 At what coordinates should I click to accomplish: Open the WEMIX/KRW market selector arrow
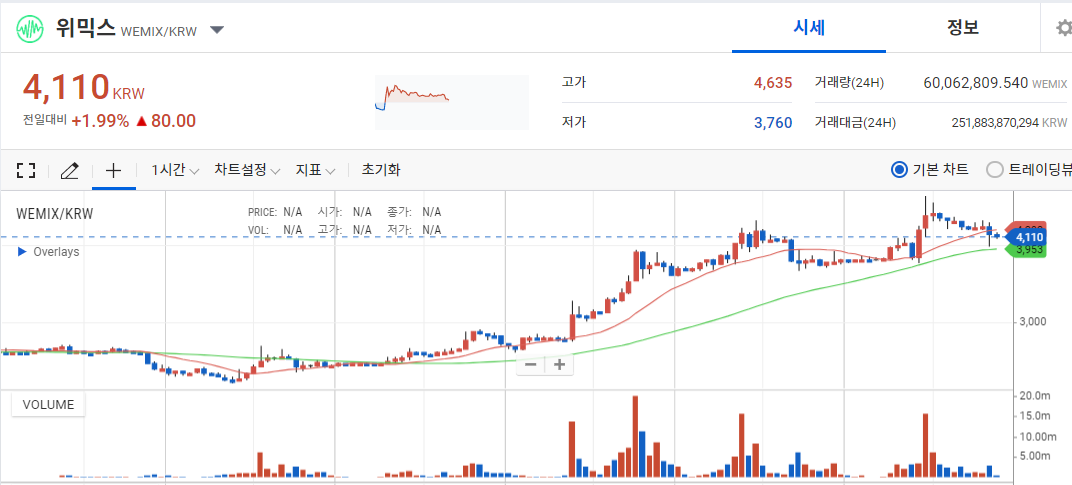217,30
